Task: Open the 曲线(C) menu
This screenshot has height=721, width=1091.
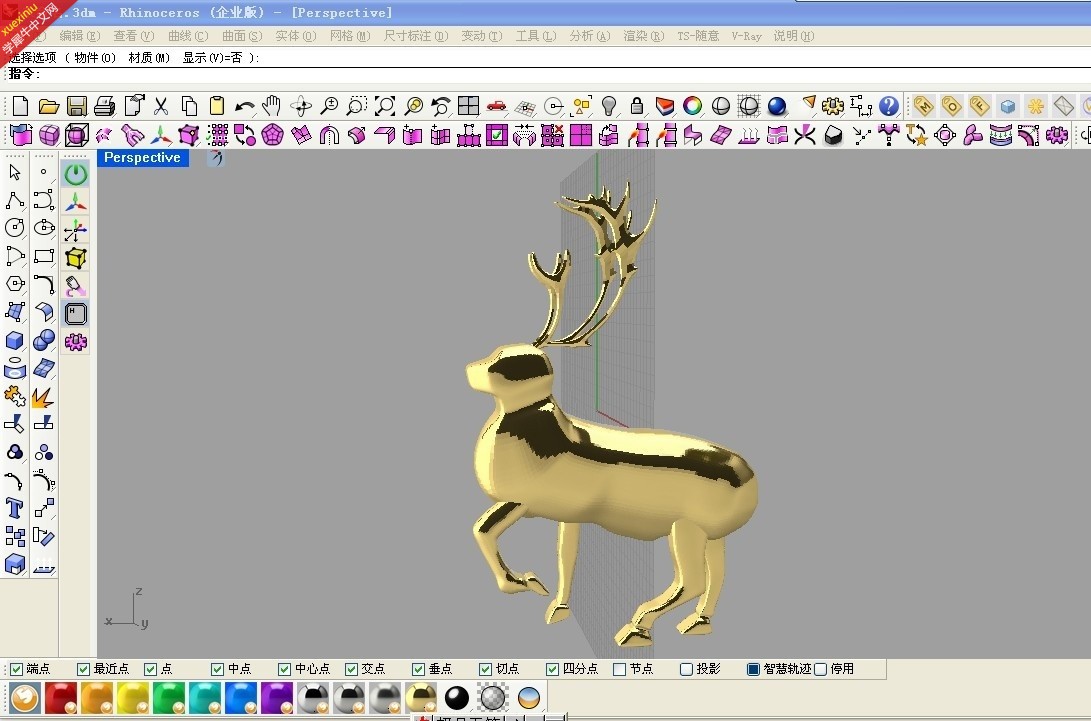Action: click(x=188, y=35)
